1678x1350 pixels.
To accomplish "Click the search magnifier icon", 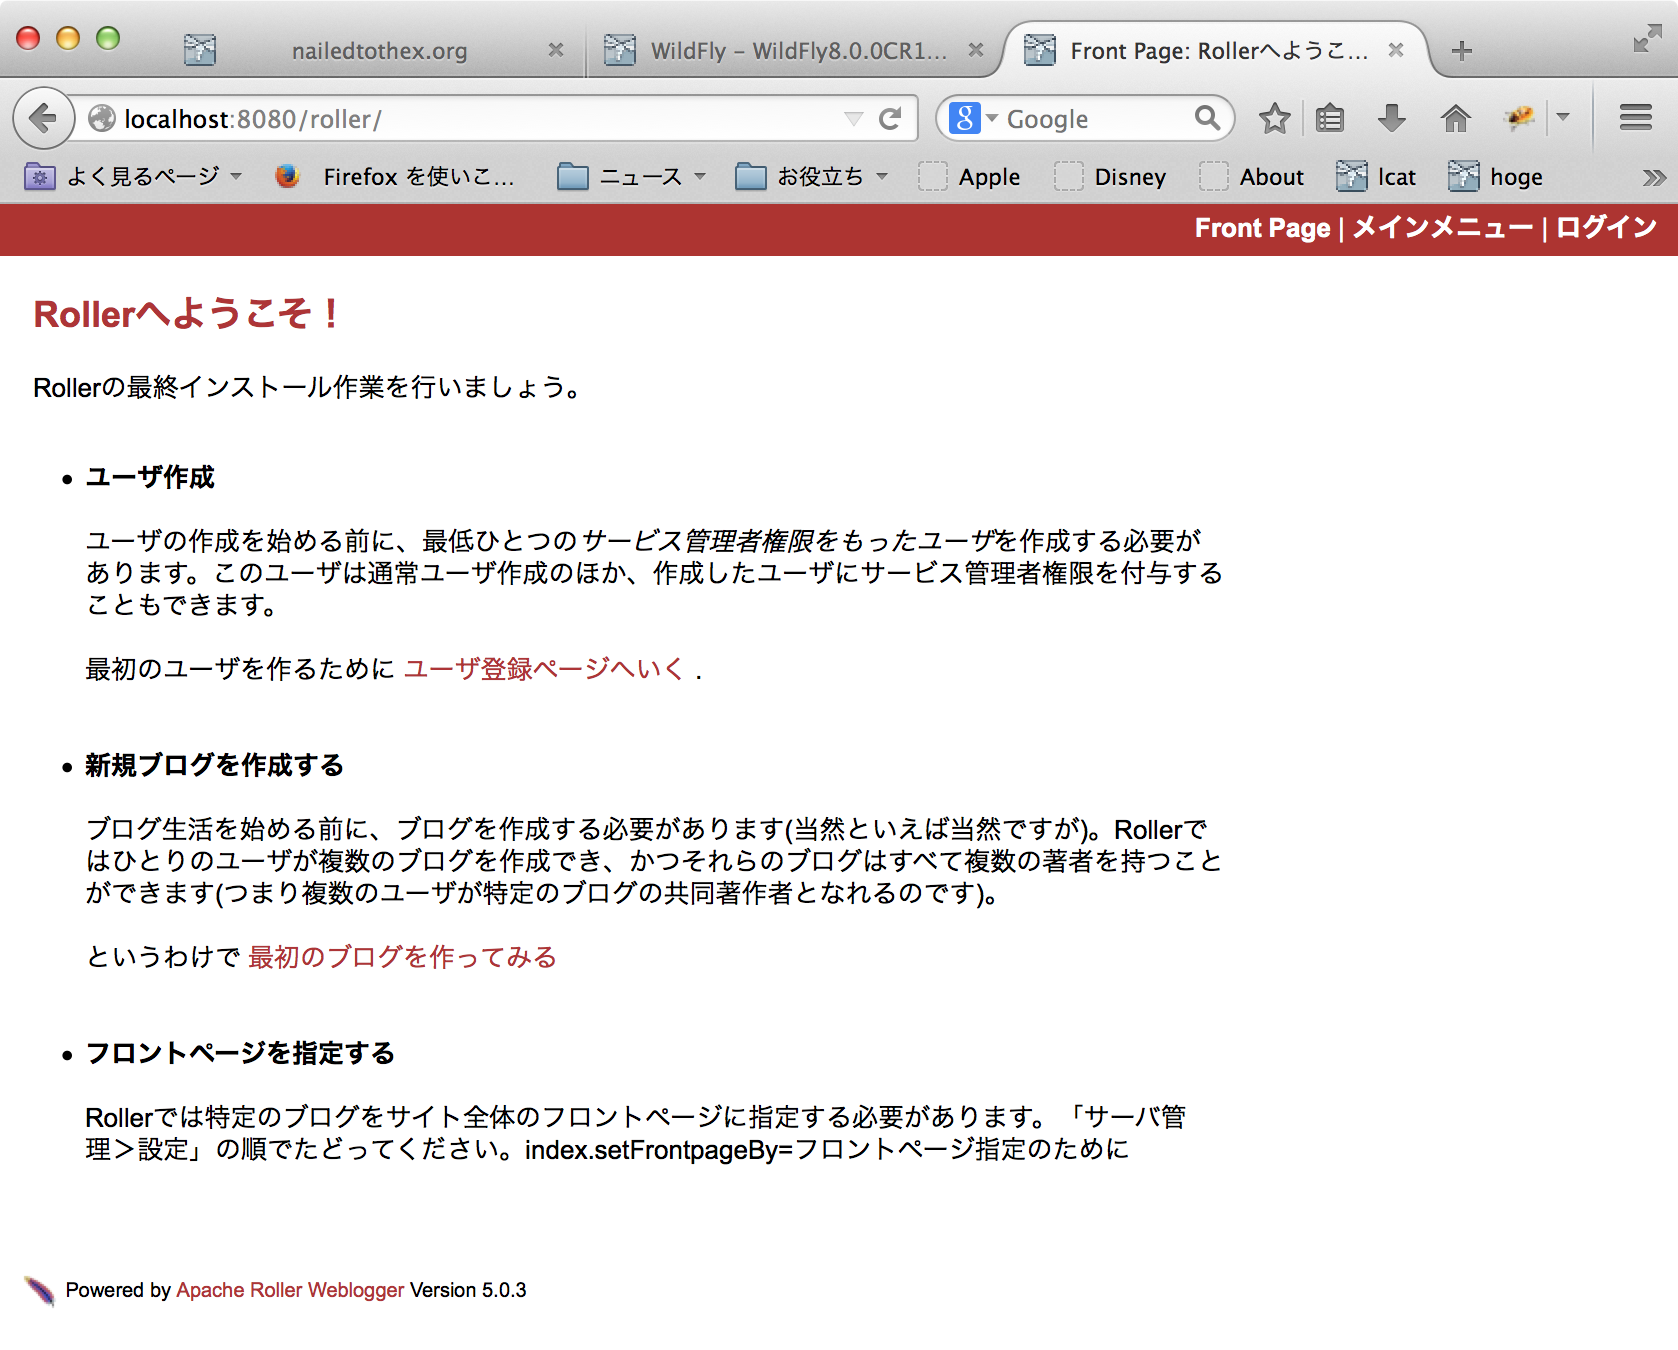I will point(1207,118).
